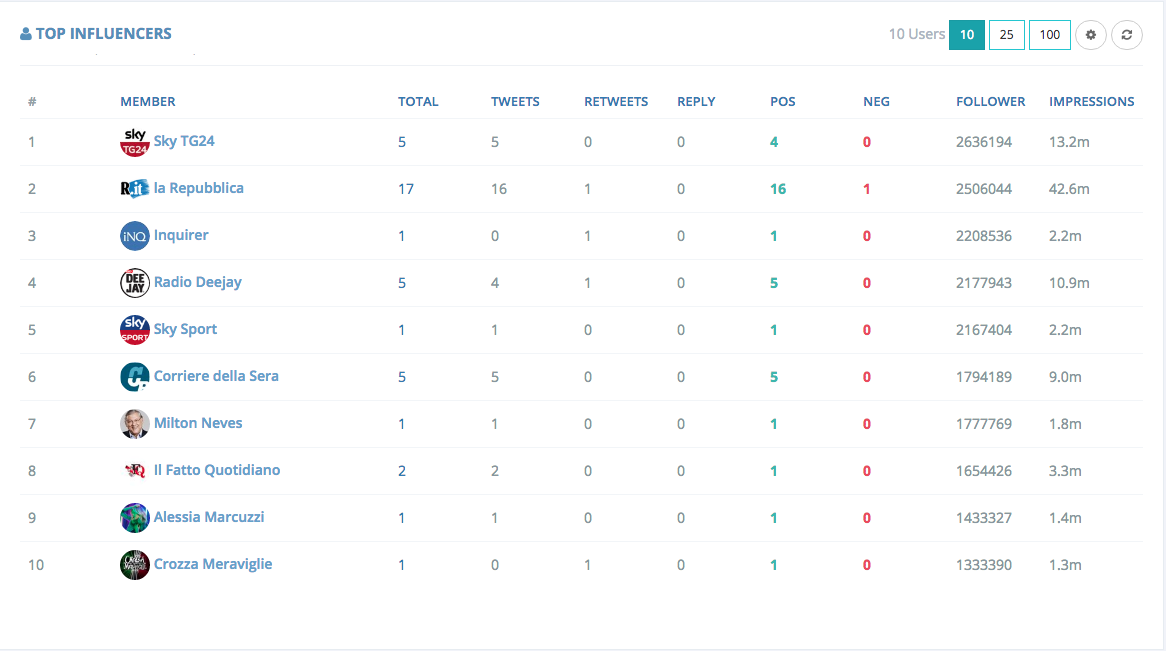Open Radio Deejay member link
The height and width of the screenshot is (651, 1166).
[197, 282]
